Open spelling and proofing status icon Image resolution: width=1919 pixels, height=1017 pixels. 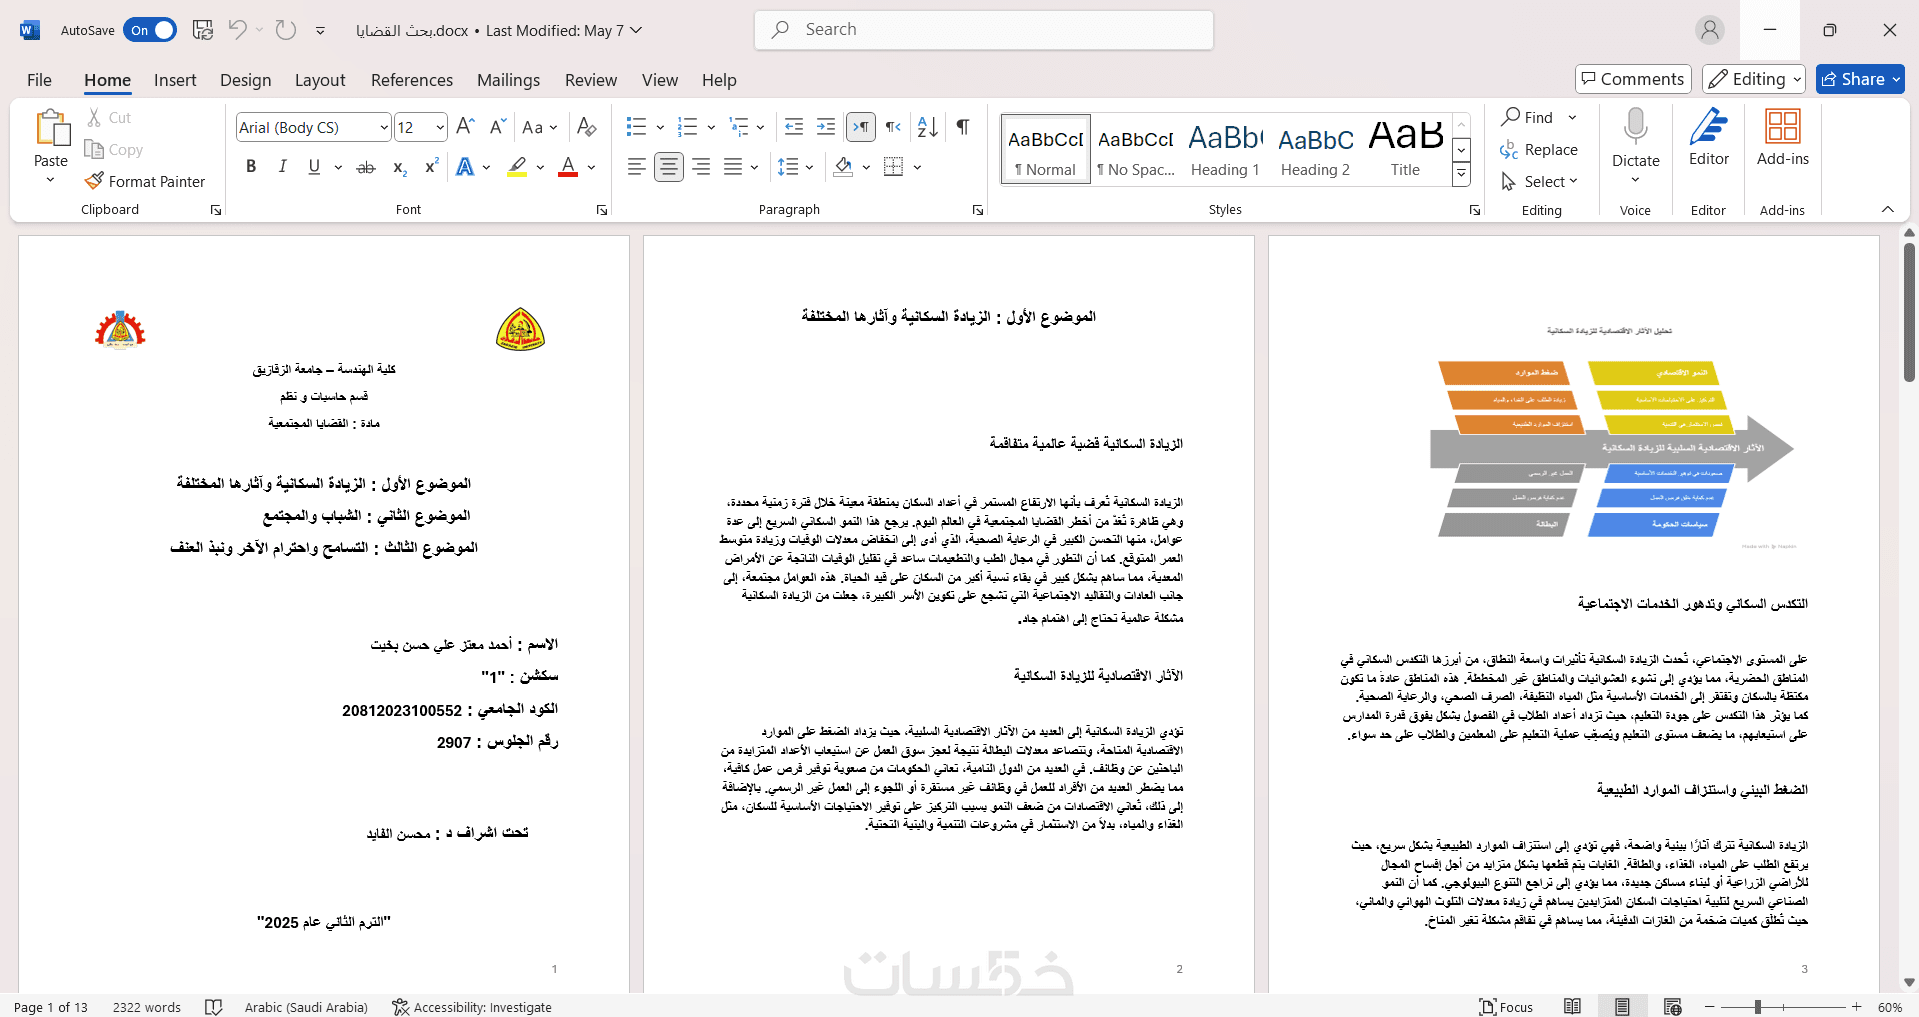click(213, 1007)
